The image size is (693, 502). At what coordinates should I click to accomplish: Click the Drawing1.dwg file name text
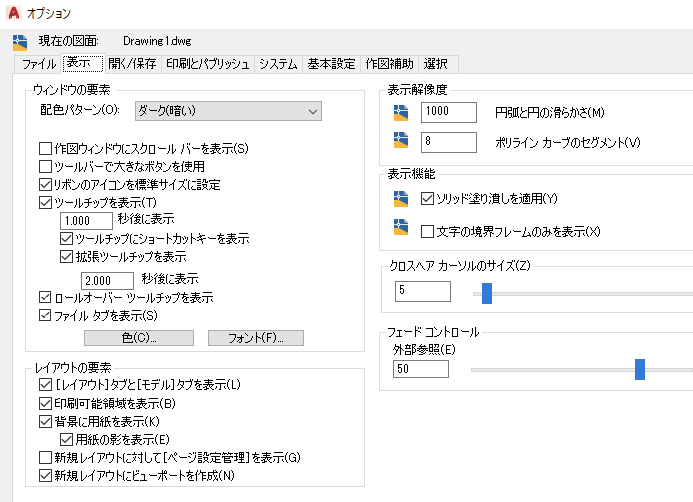157,41
